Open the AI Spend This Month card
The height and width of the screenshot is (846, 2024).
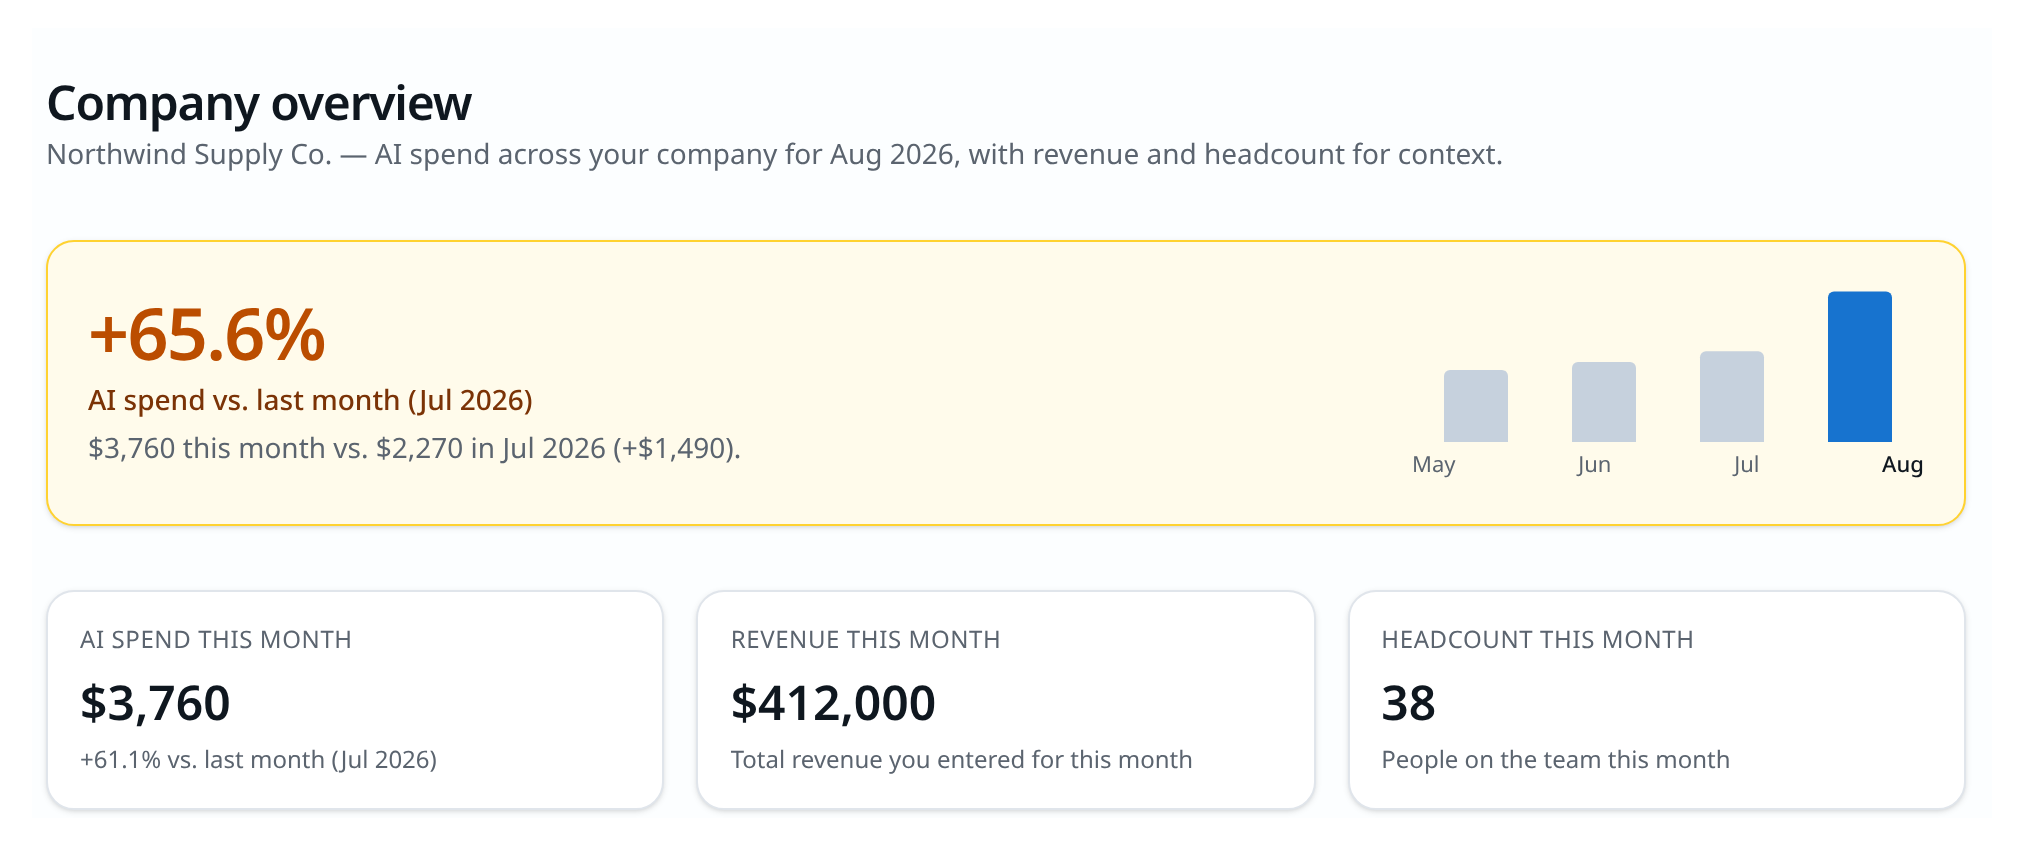coord(355,700)
